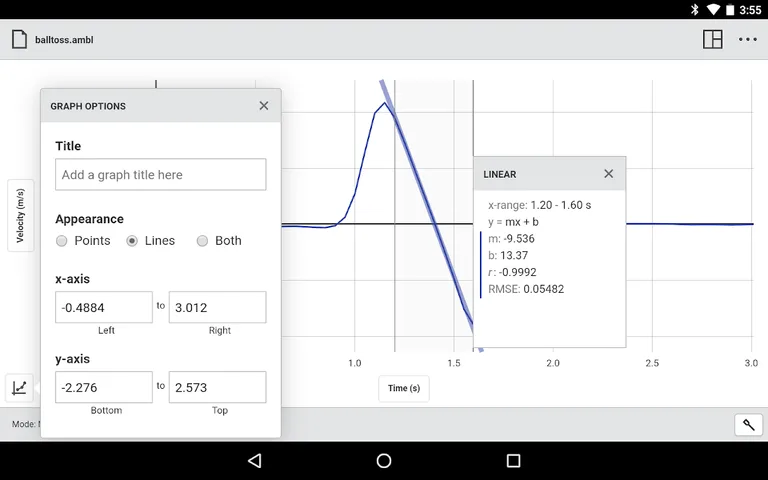
Task: Open the three-dot overflow menu
Action: coord(748,40)
